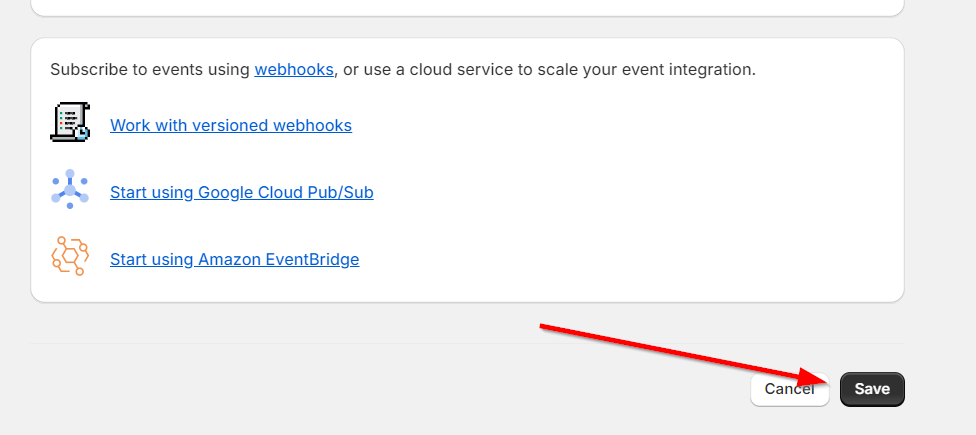Follow the Amazon EventBridge setup link
976x435 pixels.
tap(234, 259)
